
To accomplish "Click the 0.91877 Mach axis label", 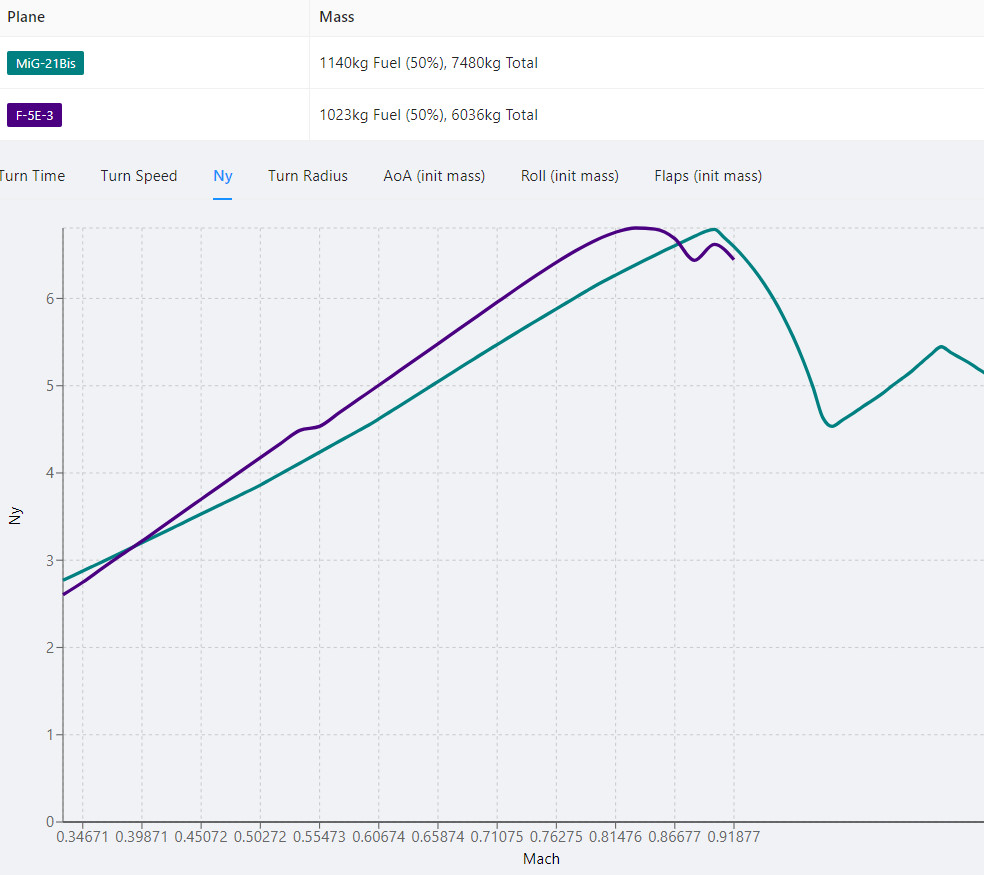I will tap(734, 837).
